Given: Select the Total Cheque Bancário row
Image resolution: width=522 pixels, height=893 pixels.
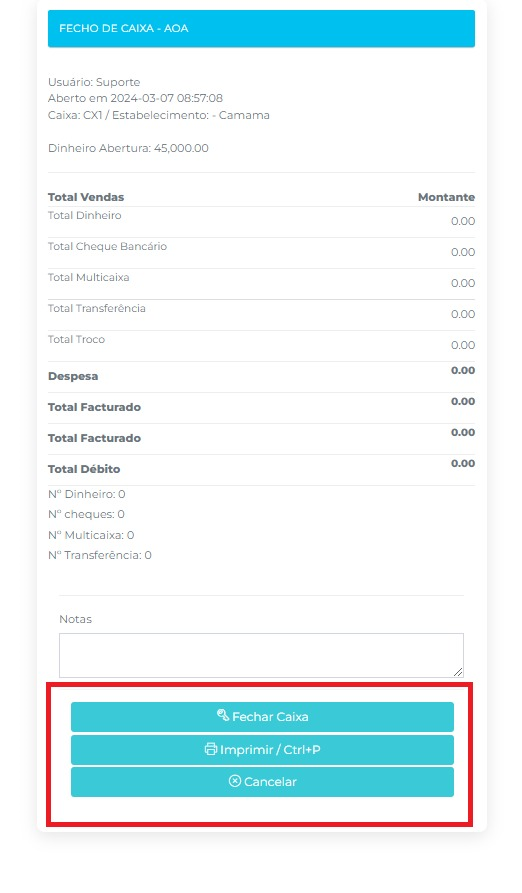Looking at the screenshot, I should tap(261, 253).
